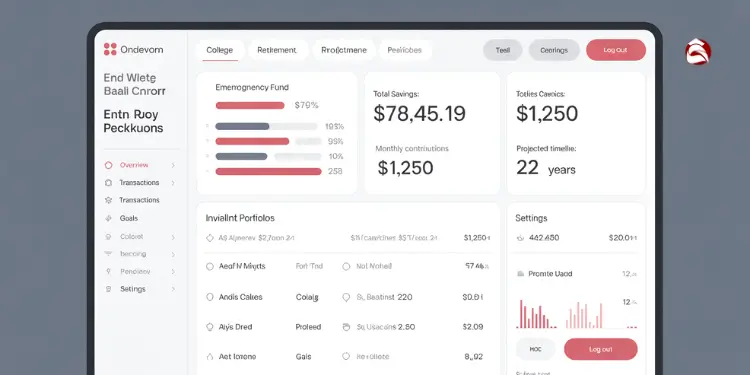Click the wallet icon beside S Usacans 2.80

(x=346, y=327)
